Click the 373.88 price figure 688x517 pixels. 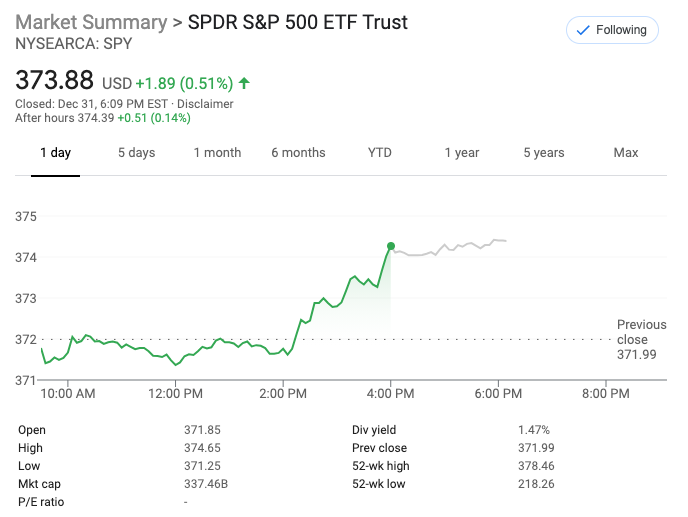(x=54, y=80)
